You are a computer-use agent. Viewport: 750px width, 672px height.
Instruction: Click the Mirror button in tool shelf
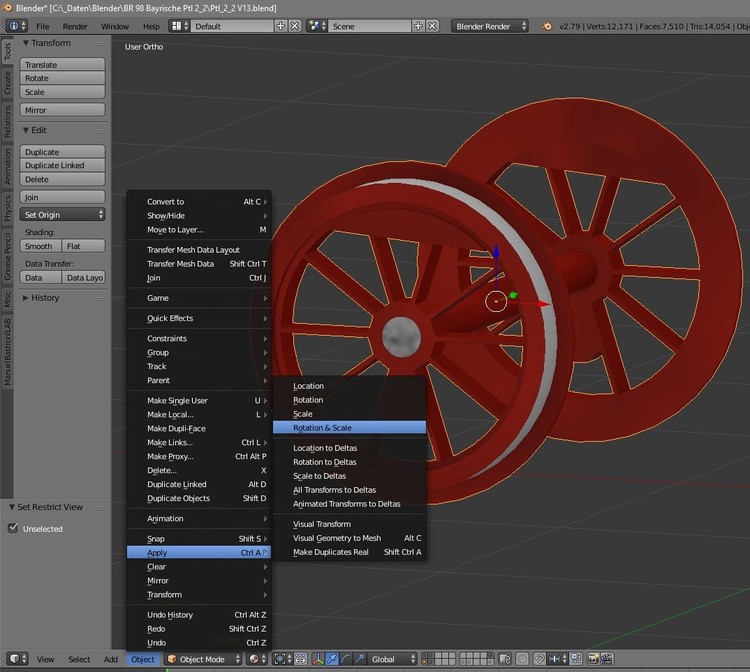62,110
